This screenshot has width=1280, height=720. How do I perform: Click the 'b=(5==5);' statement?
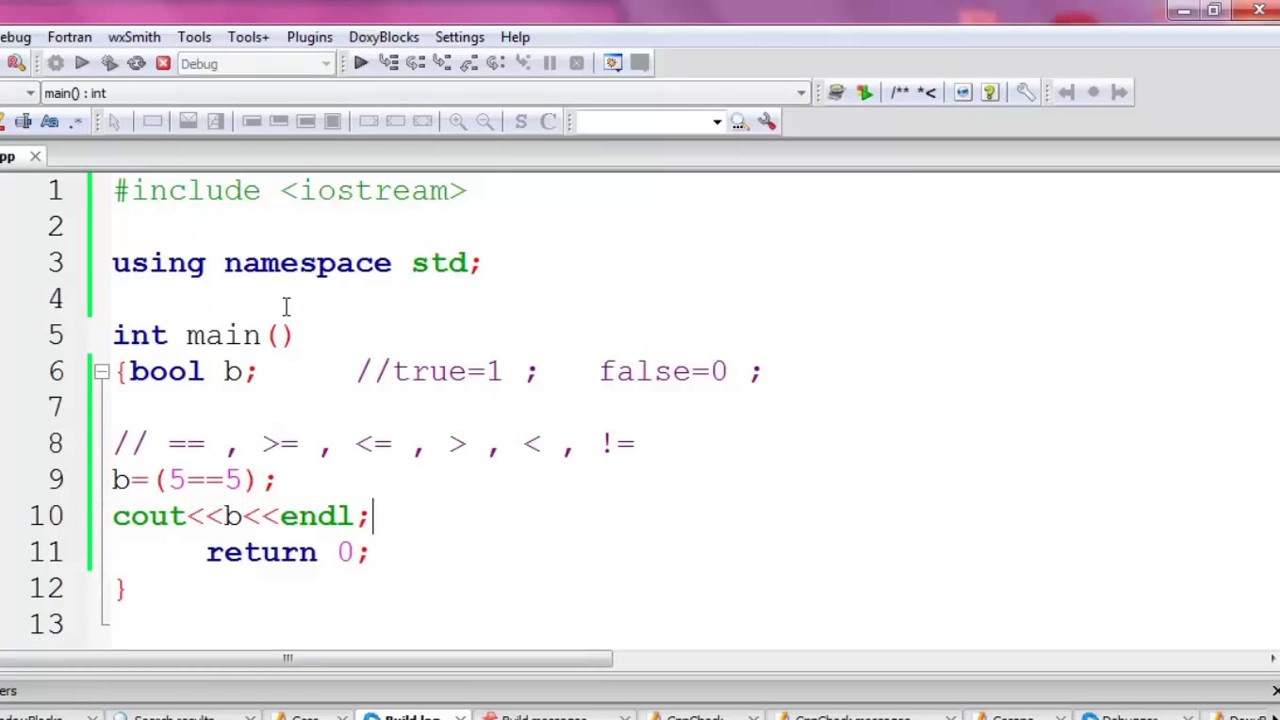[194, 480]
